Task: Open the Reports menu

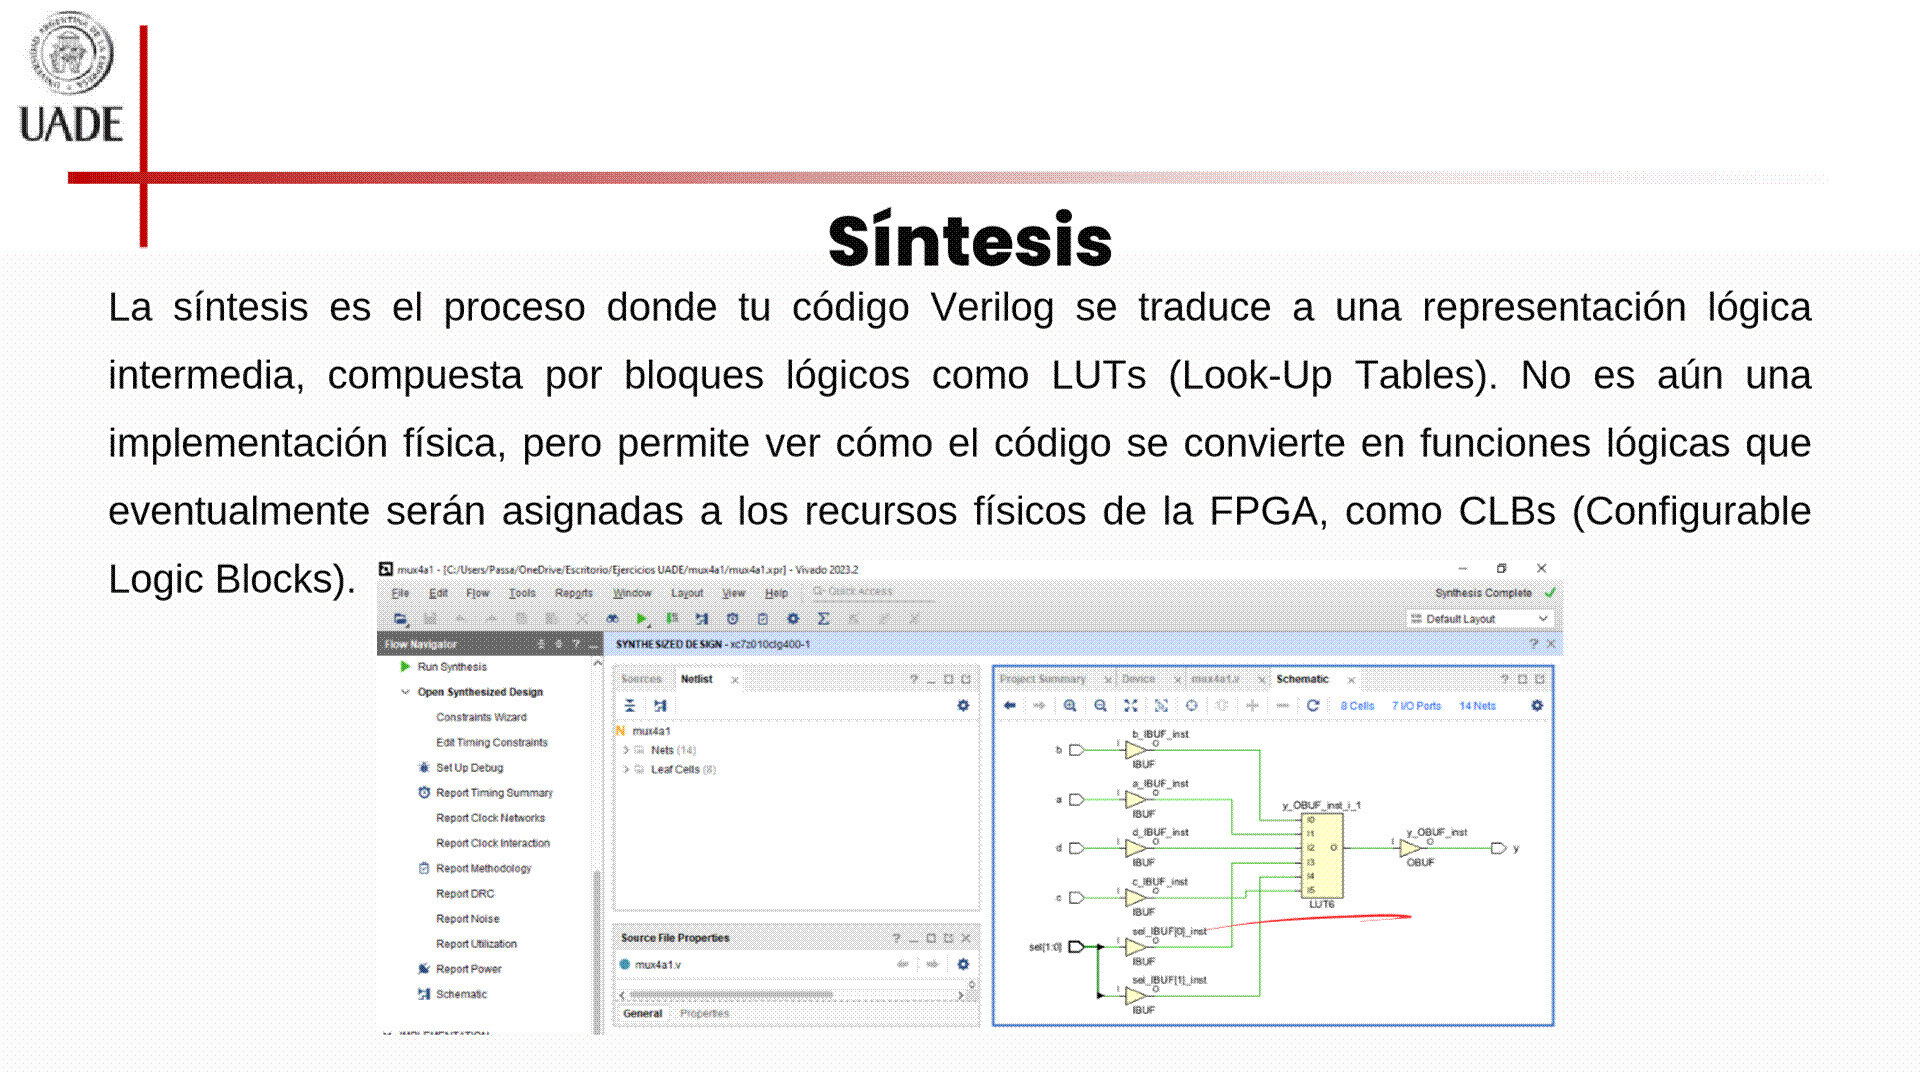Action: click(x=574, y=593)
